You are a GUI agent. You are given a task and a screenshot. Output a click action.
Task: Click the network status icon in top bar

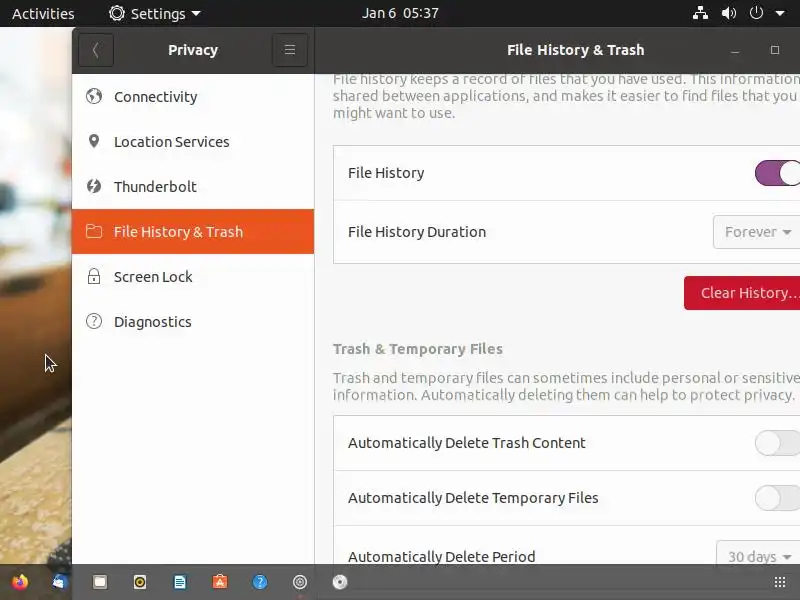[x=700, y=13]
